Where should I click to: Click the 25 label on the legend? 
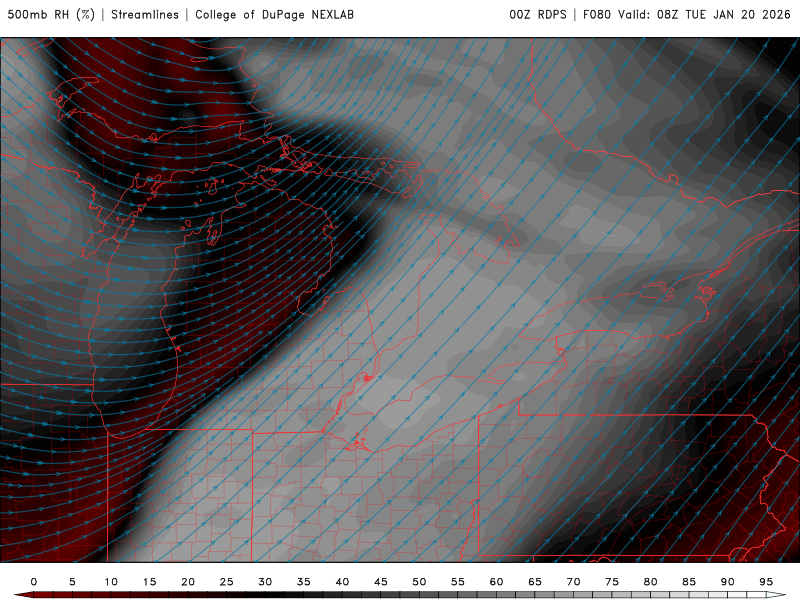(x=227, y=582)
